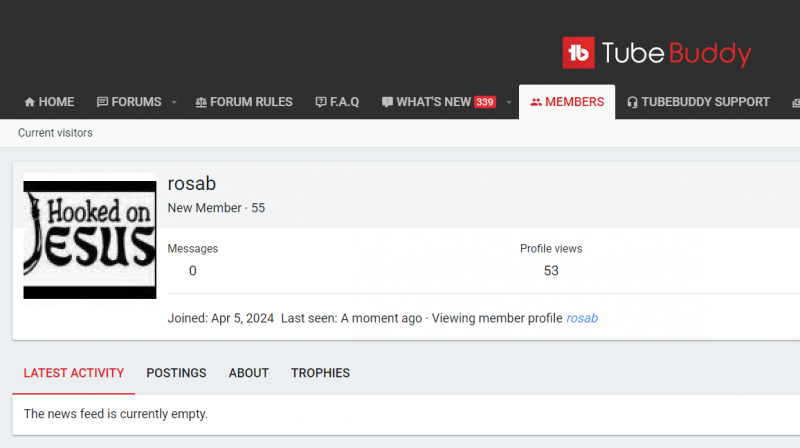Click the TubeBuddy logo icon
Screen dimensions: 800x448
click(x=578, y=52)
